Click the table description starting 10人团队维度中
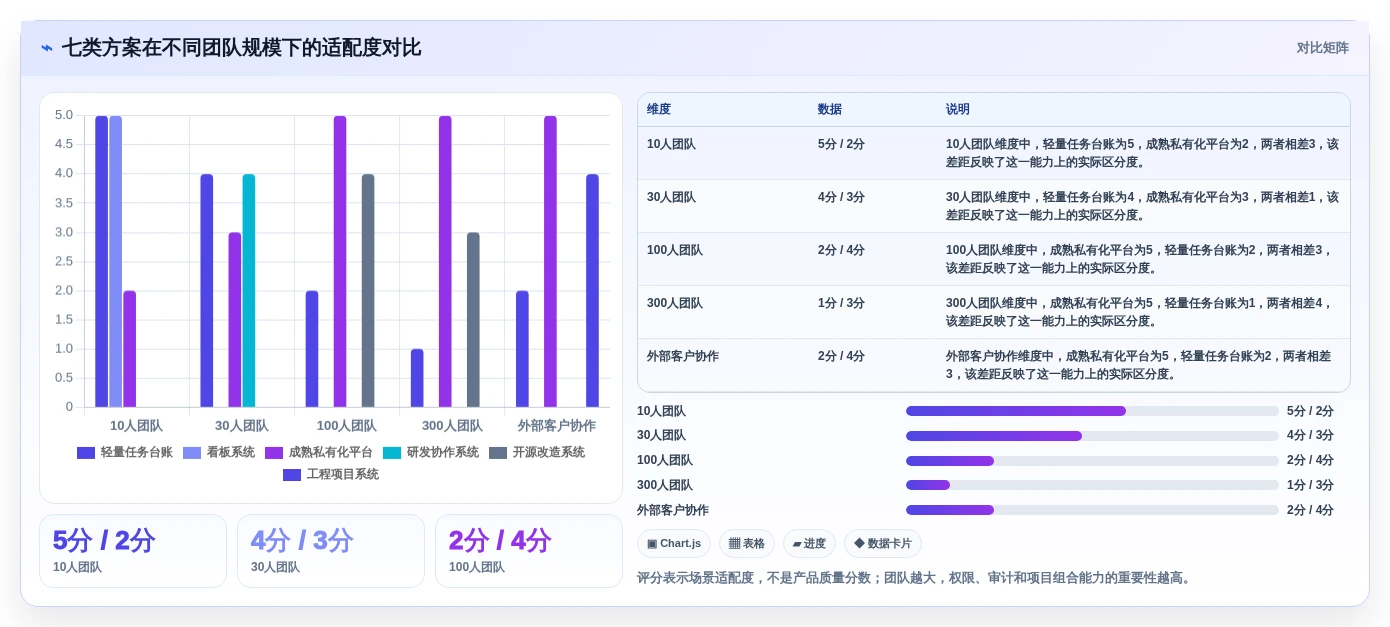The image size is (1390, 627). tap(1142, 153)
